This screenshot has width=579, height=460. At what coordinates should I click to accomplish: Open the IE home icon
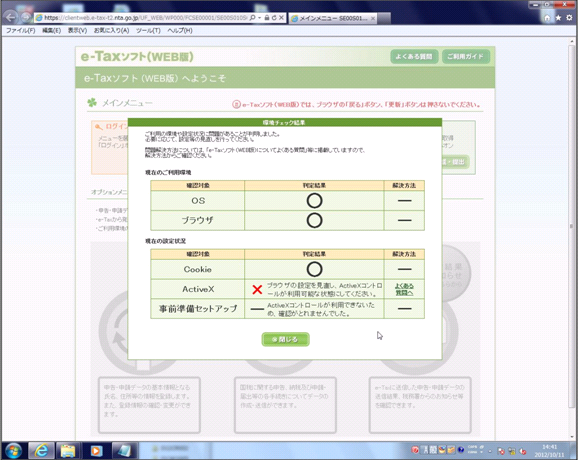(547, 18)
